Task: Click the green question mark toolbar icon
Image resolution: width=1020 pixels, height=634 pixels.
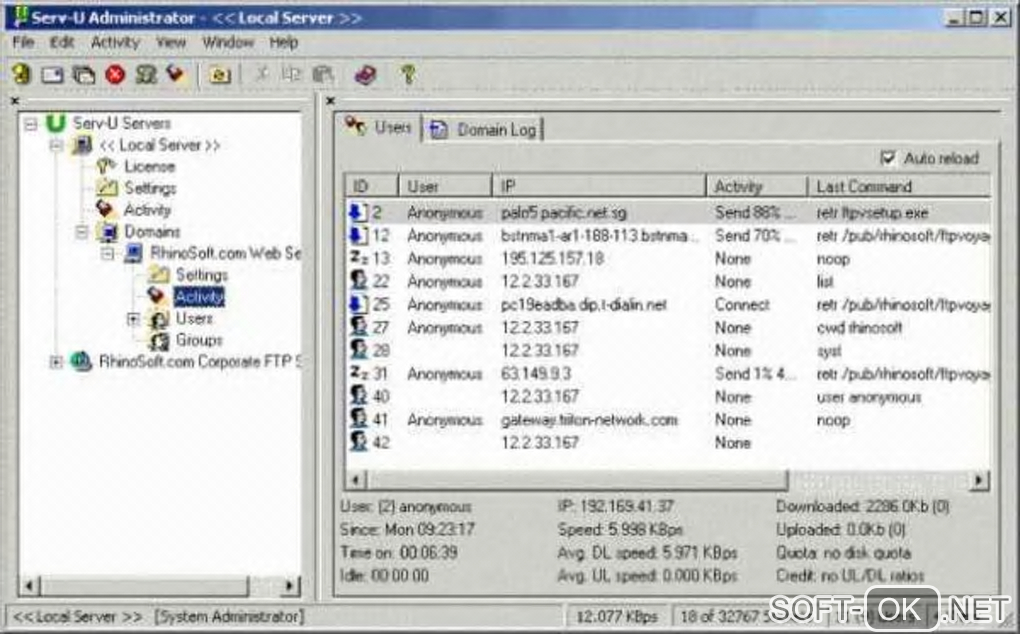Action: click(x=408, y=75)
